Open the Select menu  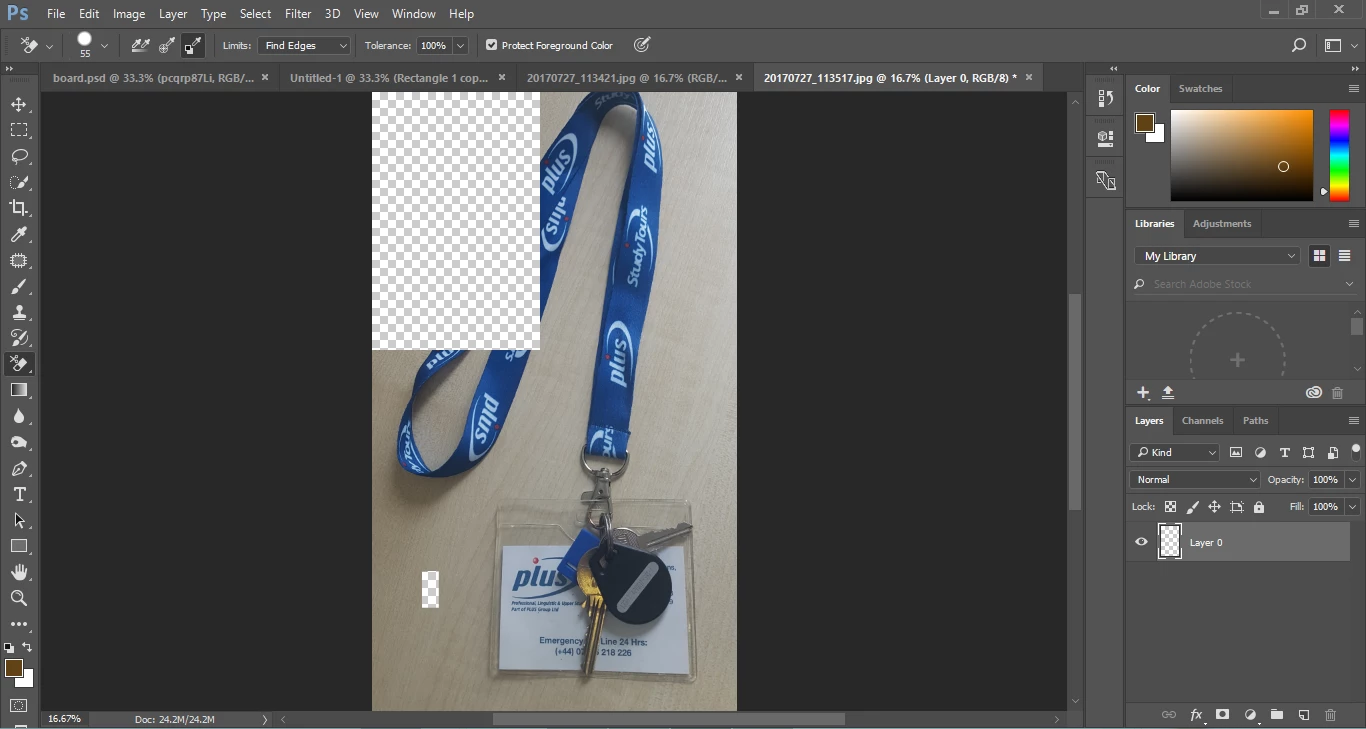(x=255, y=14)
